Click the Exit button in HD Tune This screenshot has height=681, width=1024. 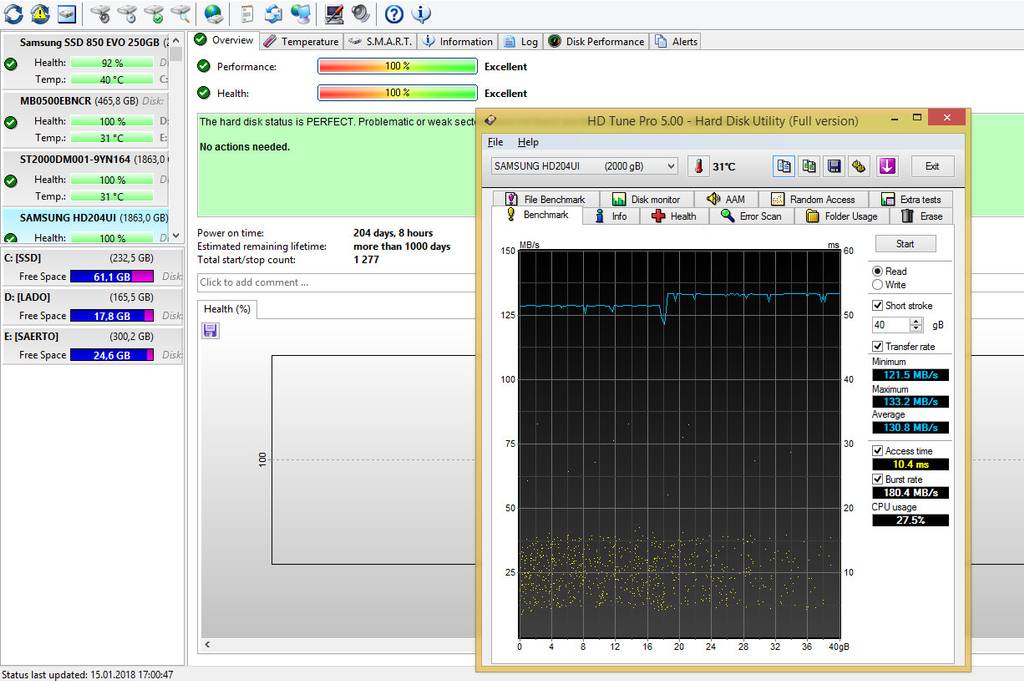click(x=931, y=166)
